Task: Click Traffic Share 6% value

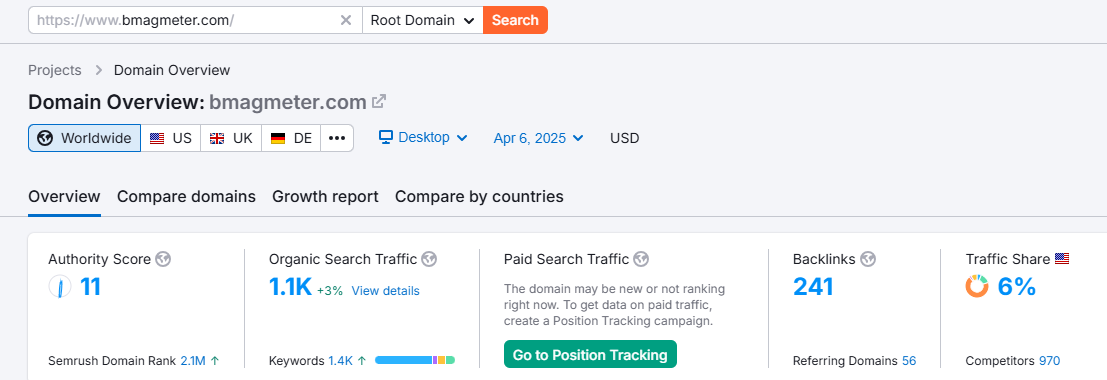Action: coord(1017,287)
